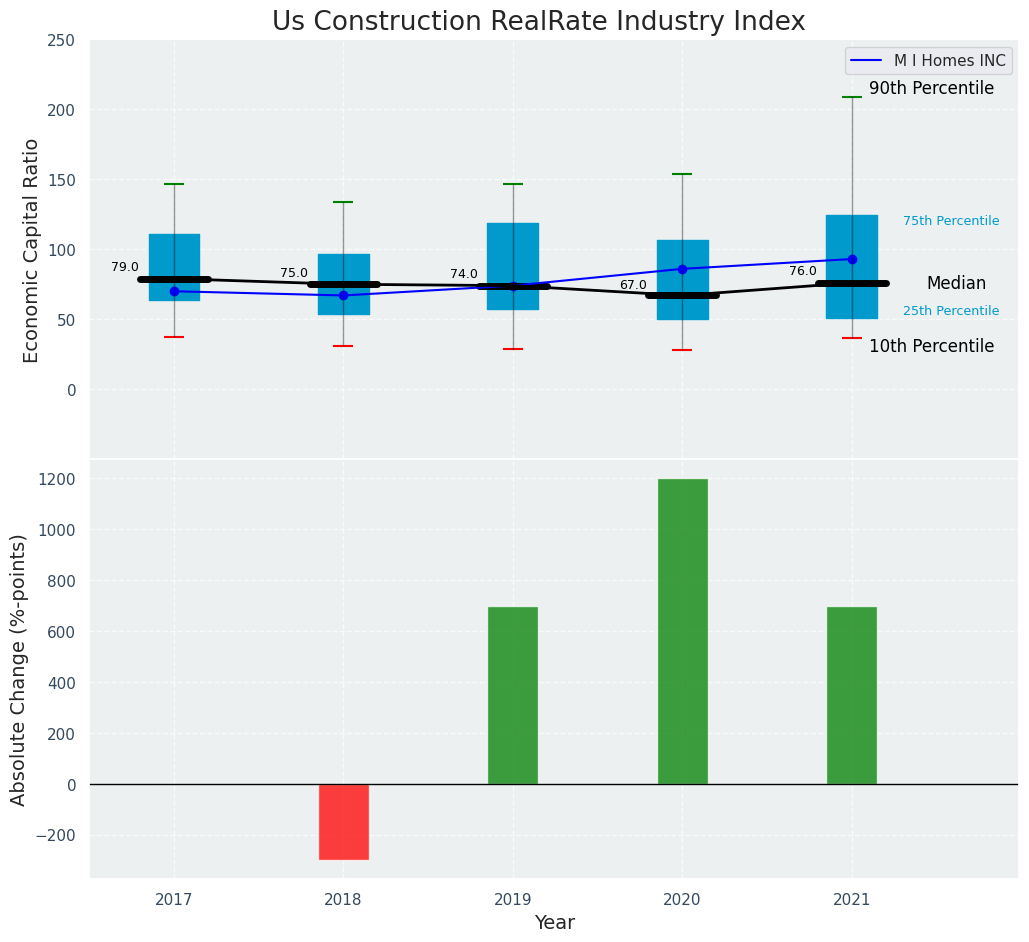Click the tallest green bar for 2020
Viewport: 1029px width, 942px height.
[682, 631]
